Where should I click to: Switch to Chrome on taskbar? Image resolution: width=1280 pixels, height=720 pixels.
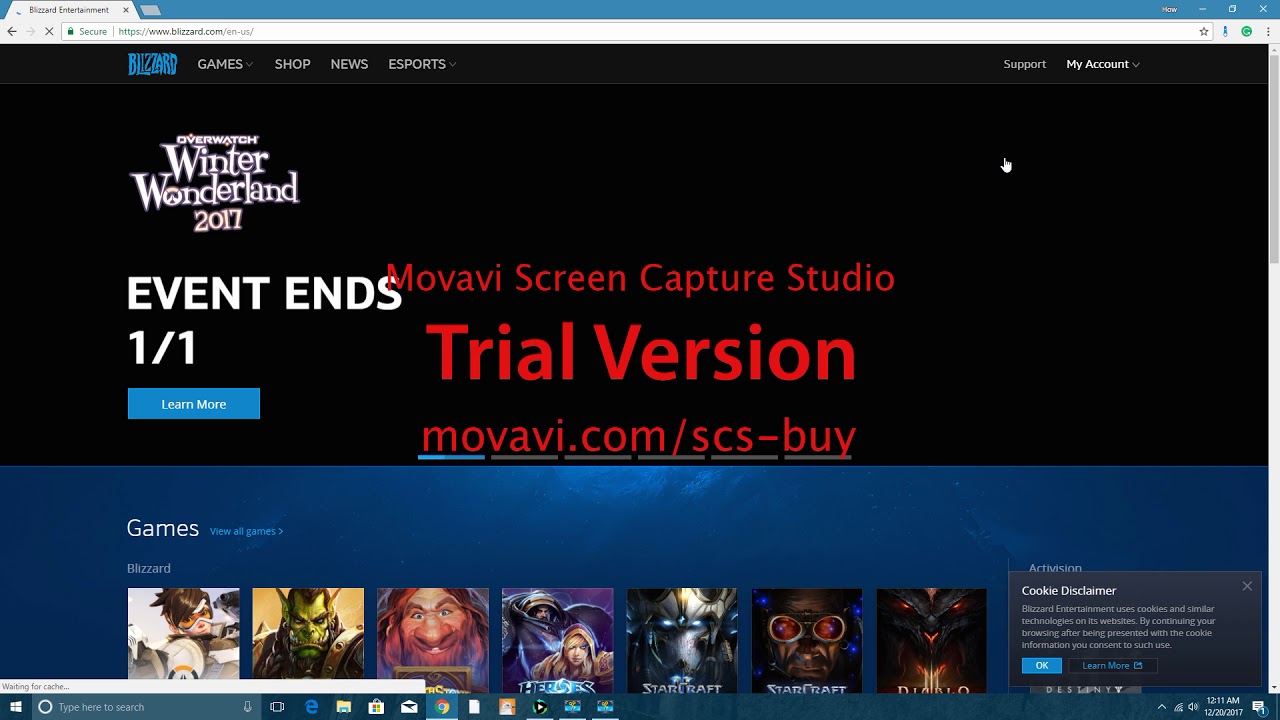[x=442, y=707]
